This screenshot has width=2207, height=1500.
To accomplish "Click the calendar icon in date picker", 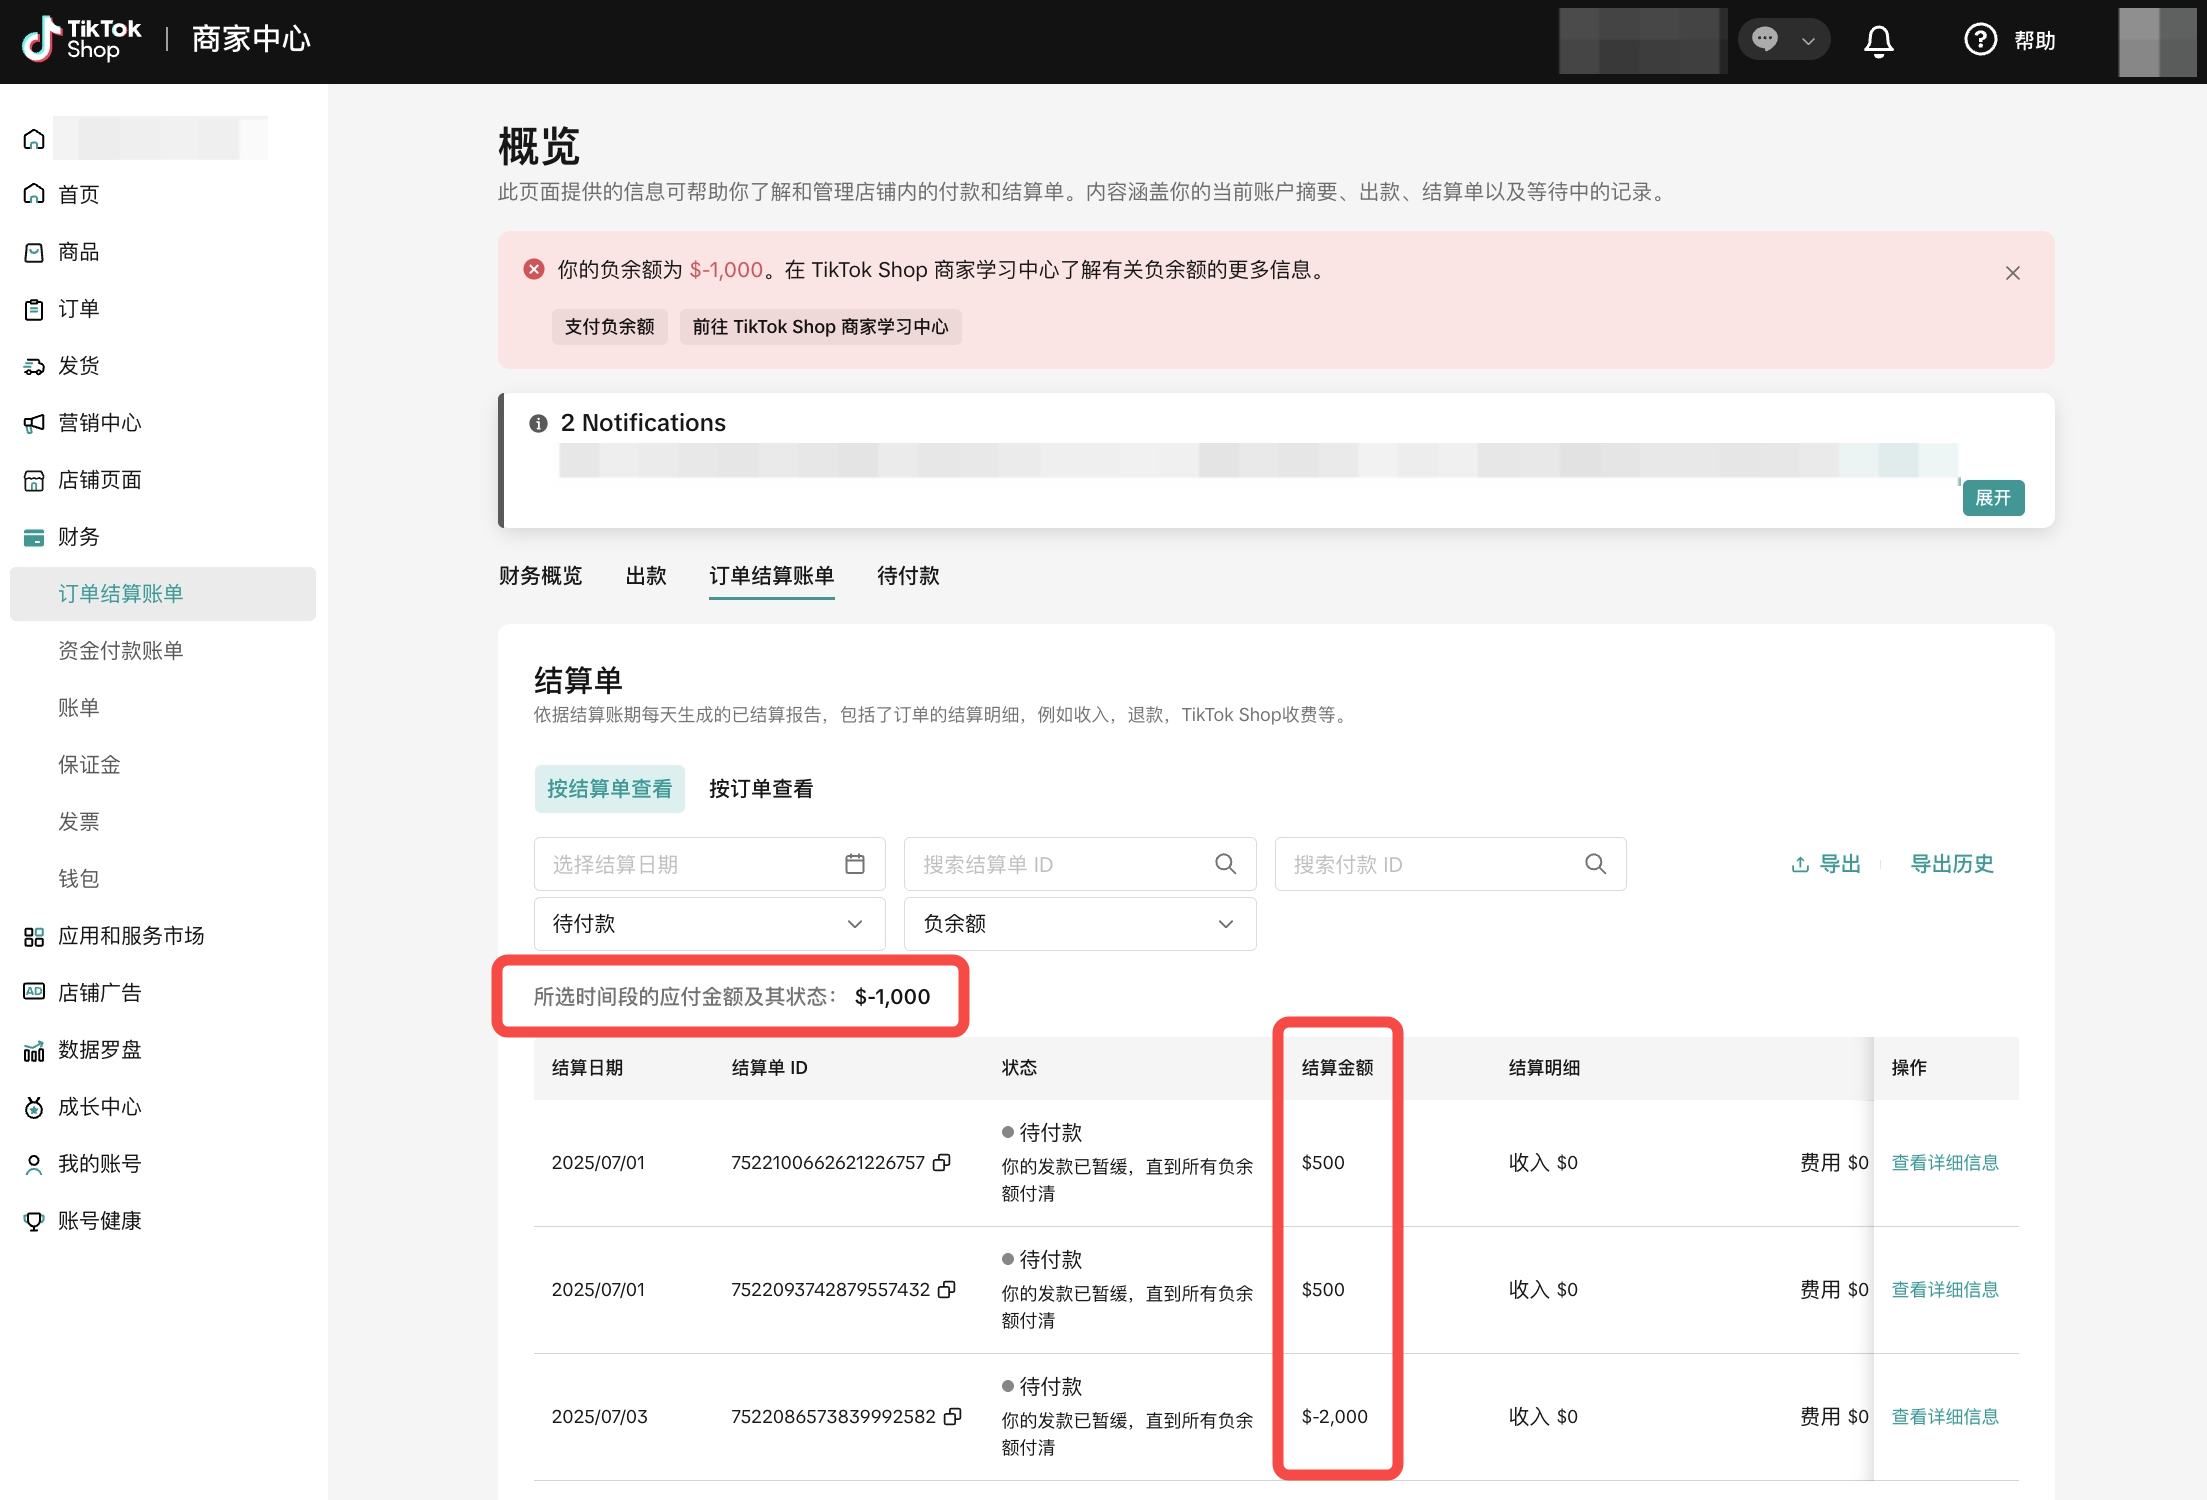I will coord(855,864).
